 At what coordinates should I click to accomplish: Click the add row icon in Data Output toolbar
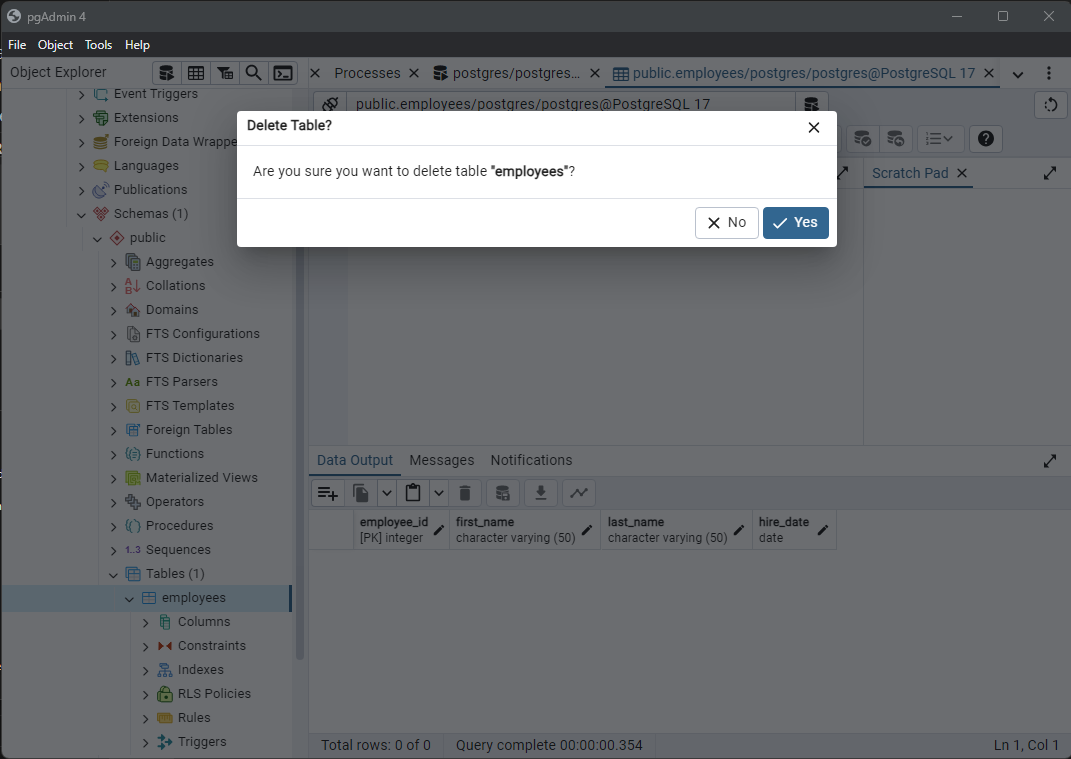click(328, 492)
